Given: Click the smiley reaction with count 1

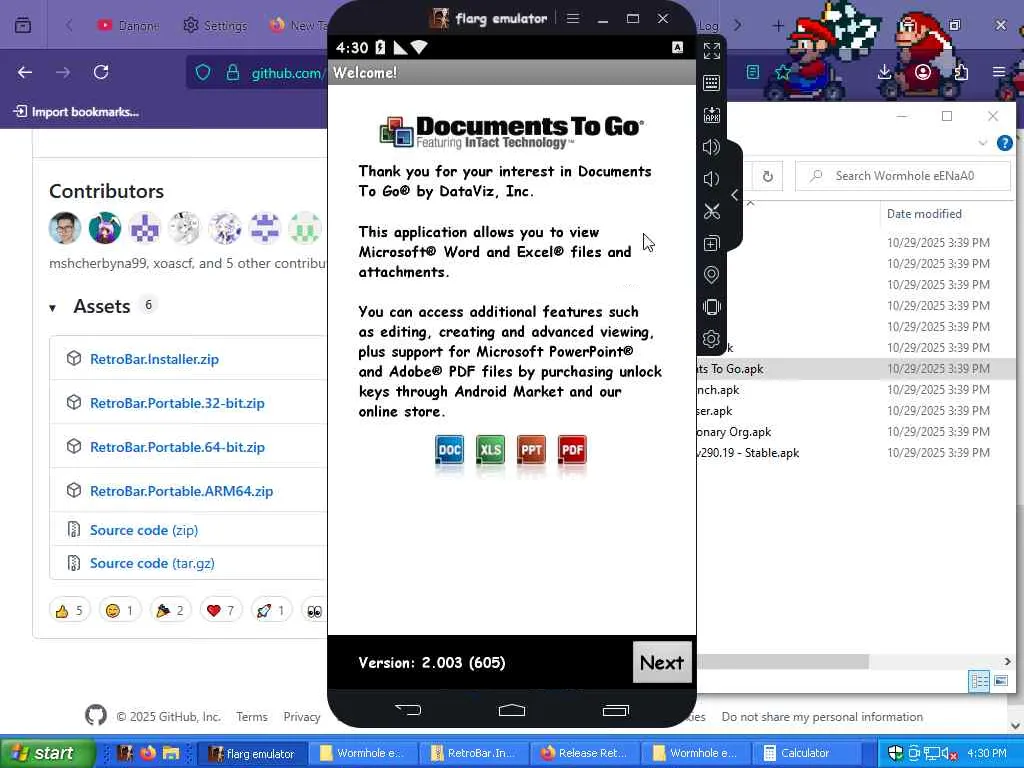Looking at the screenshot, I should [120, 611].
